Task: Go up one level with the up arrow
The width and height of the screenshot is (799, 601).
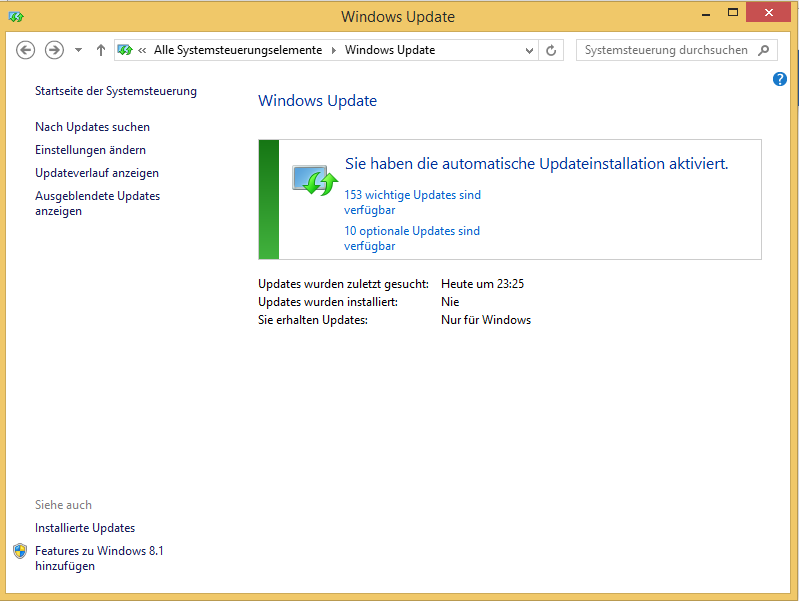Action: coord(101,50)
